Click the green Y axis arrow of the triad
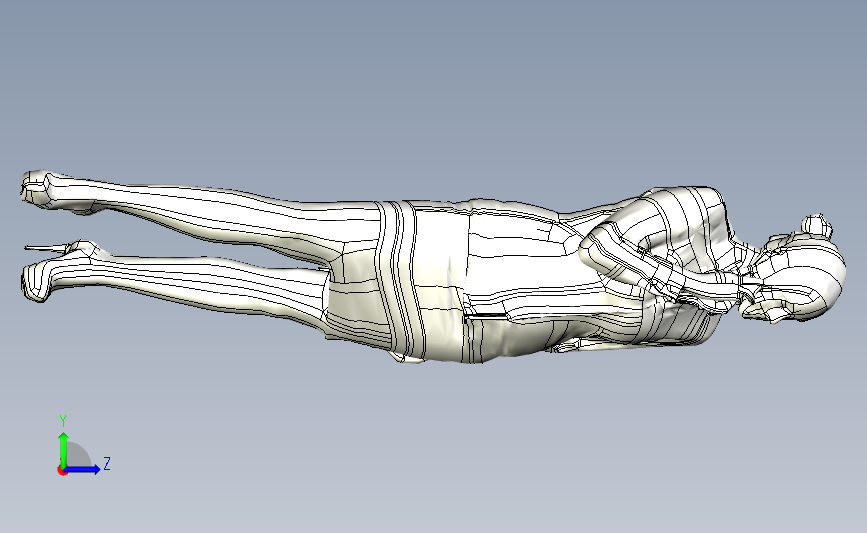The image size is (867, 533). (64, 448)
